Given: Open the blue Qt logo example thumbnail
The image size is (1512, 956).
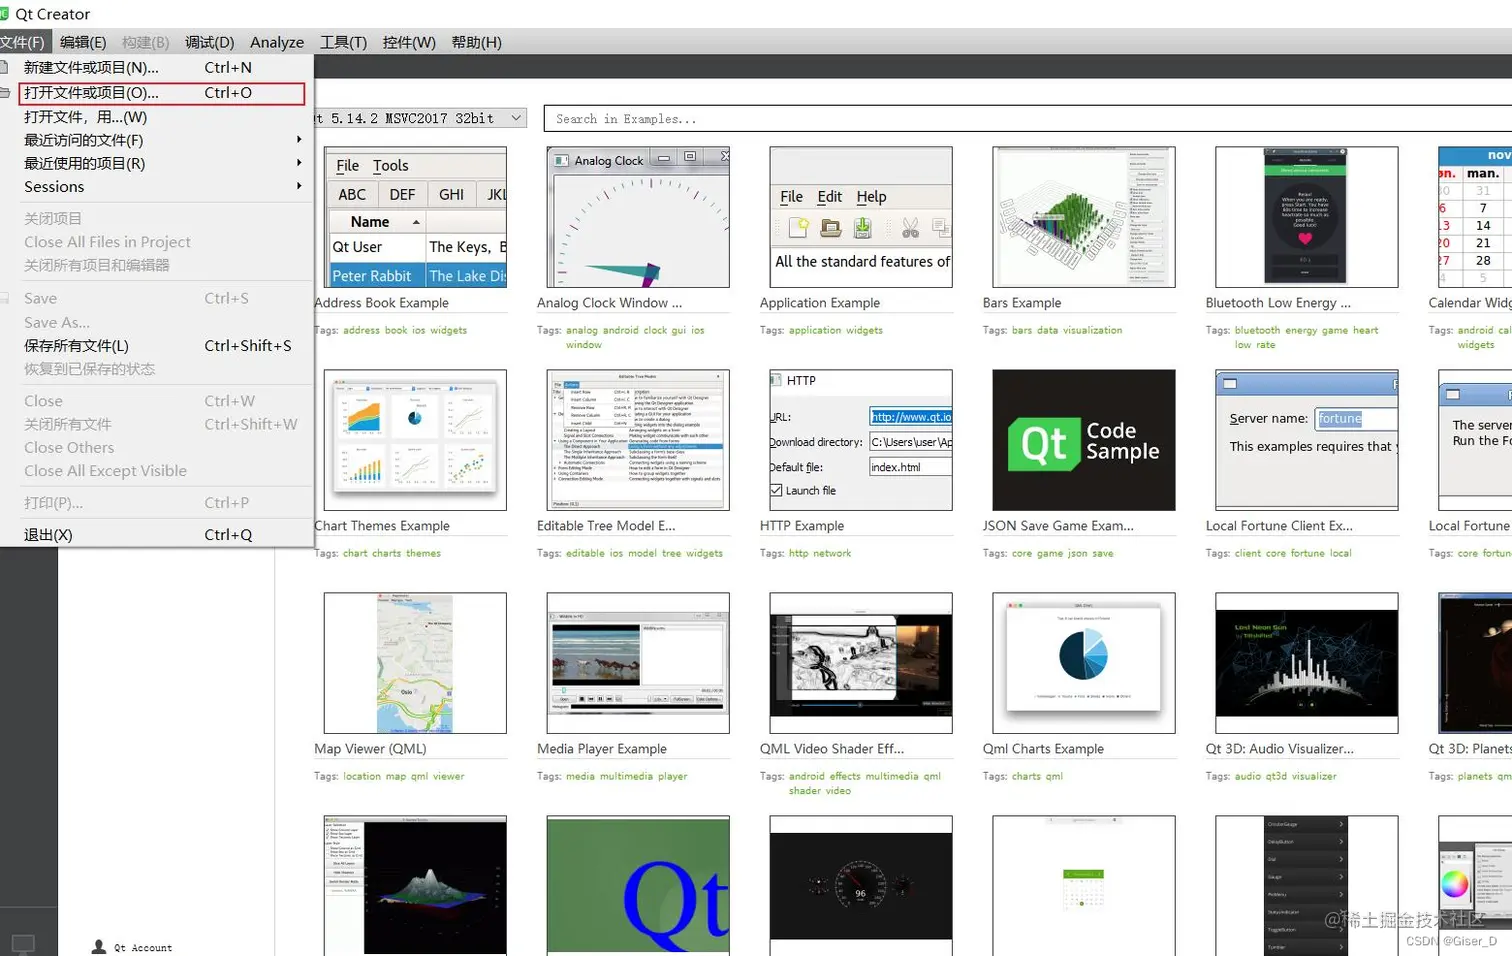Looking at the screenshot, I should pyautogui.click(x=638, y=885).
